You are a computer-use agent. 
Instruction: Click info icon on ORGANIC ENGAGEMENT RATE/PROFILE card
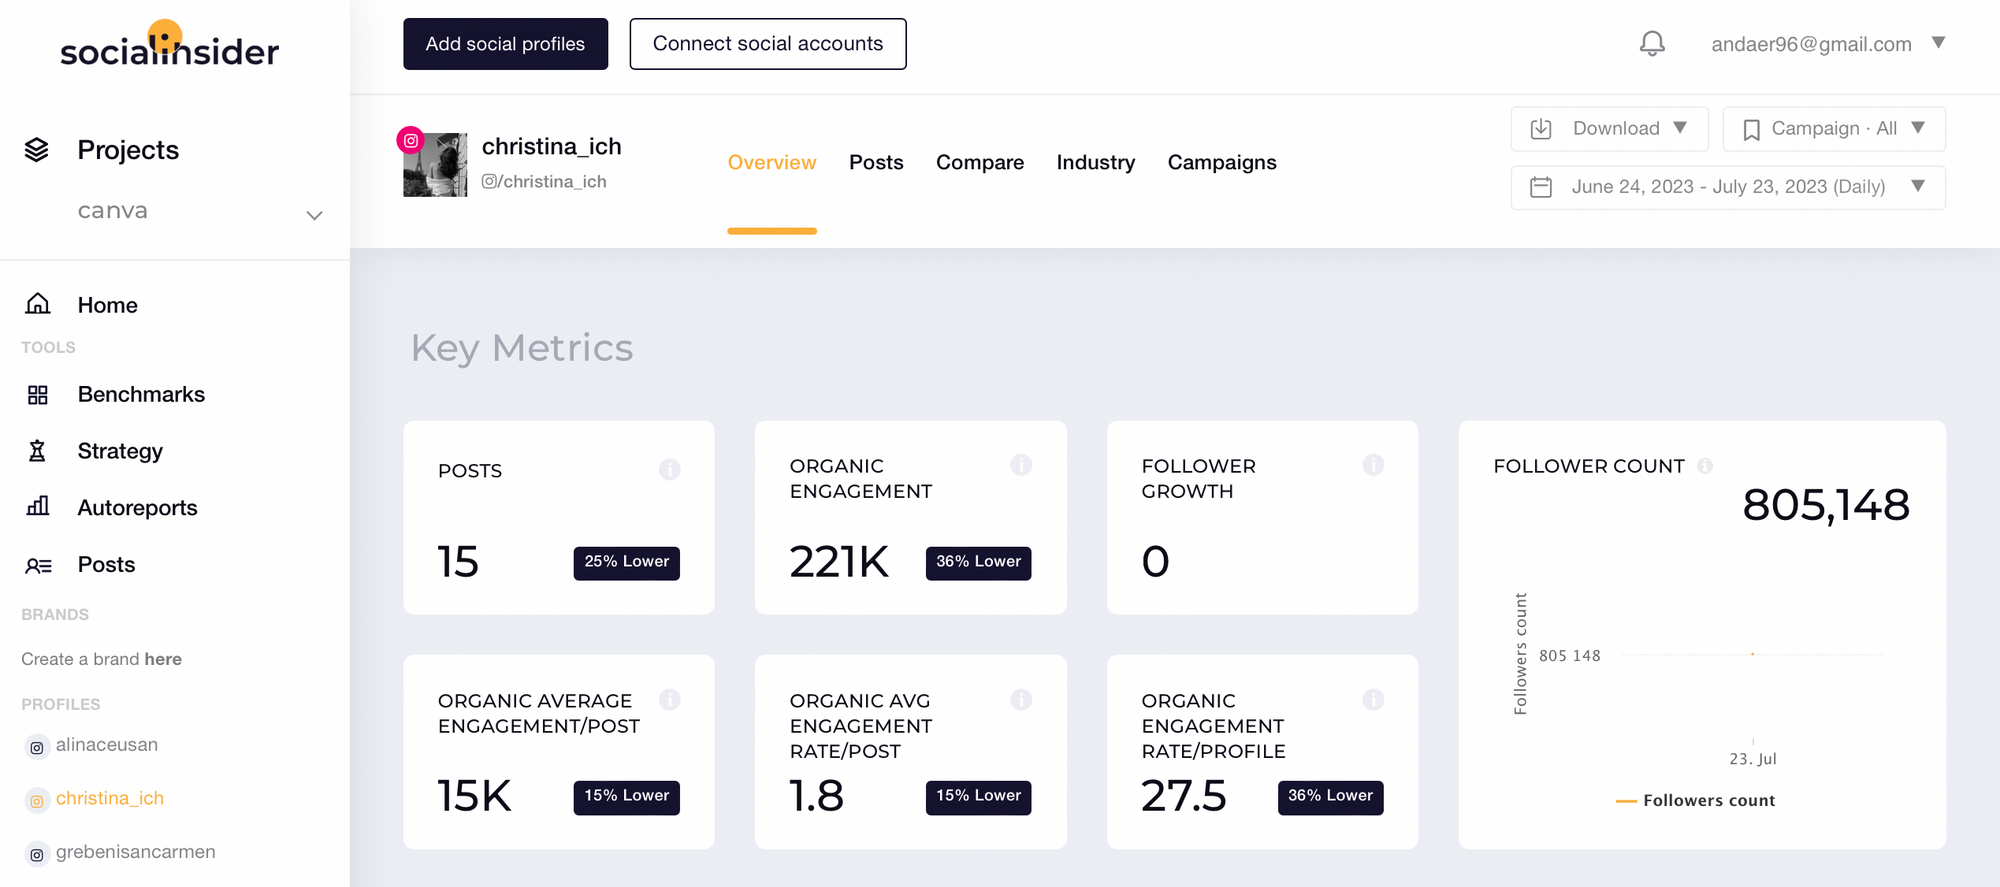coord(1373,700)
